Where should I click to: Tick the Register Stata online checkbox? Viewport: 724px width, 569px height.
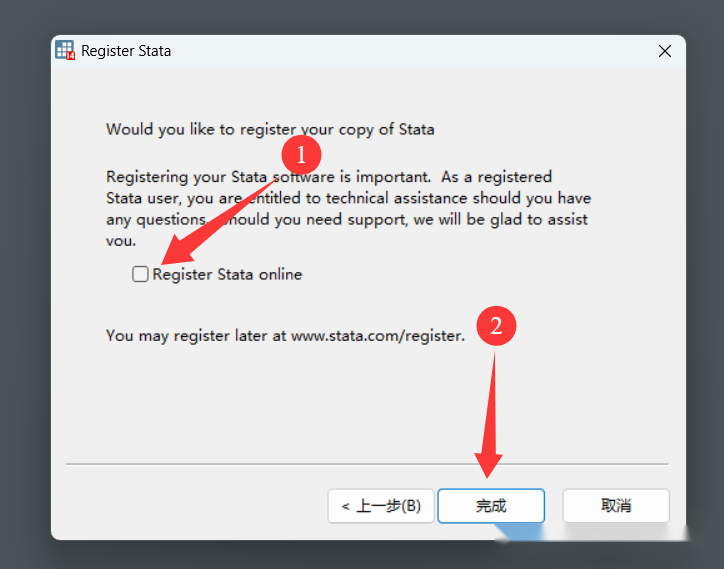point(140,274)
